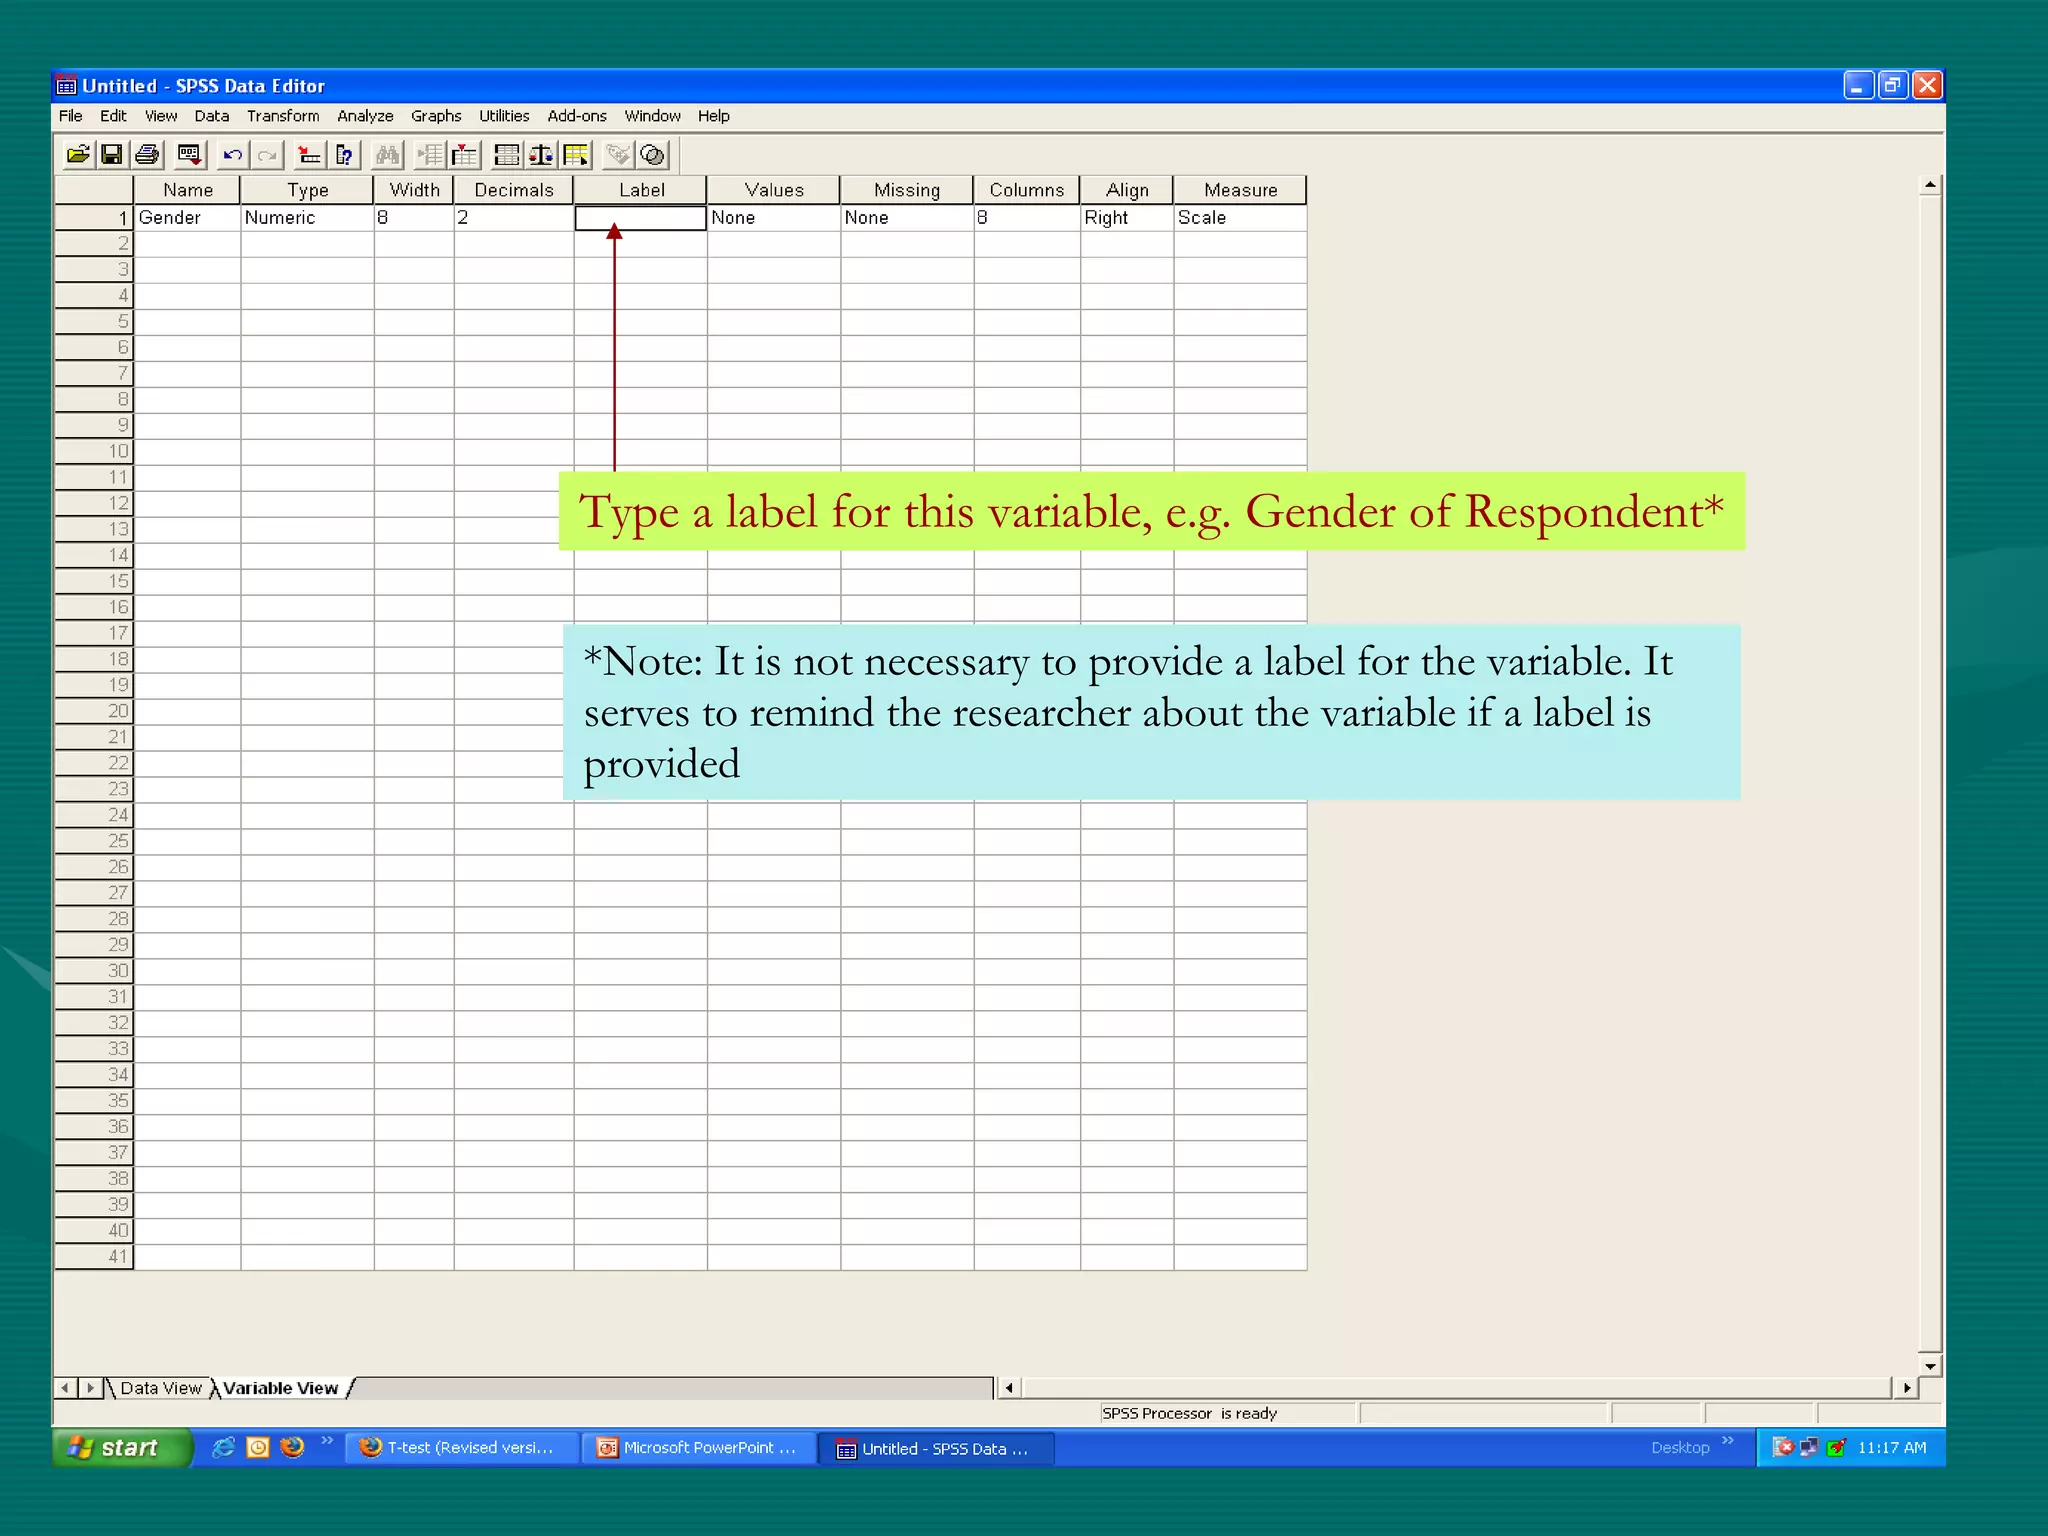Open the Transform menu
2048x1536 pixels.
click(283, 116)
